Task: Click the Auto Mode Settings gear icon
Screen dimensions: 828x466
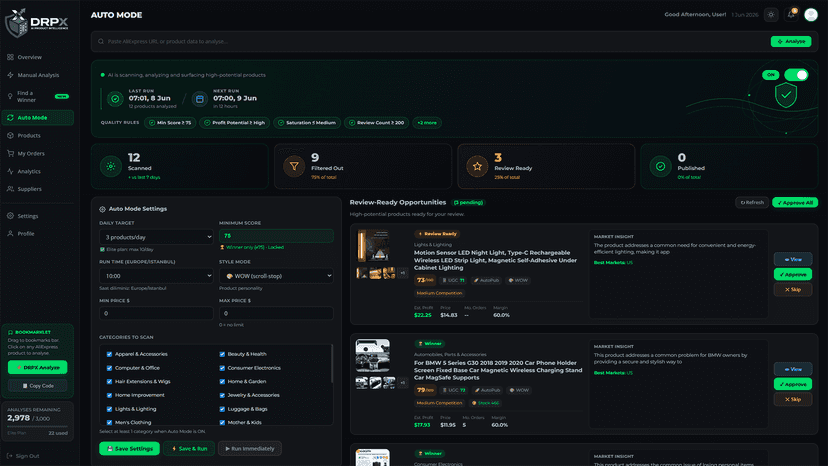Action: pos(102,209)
